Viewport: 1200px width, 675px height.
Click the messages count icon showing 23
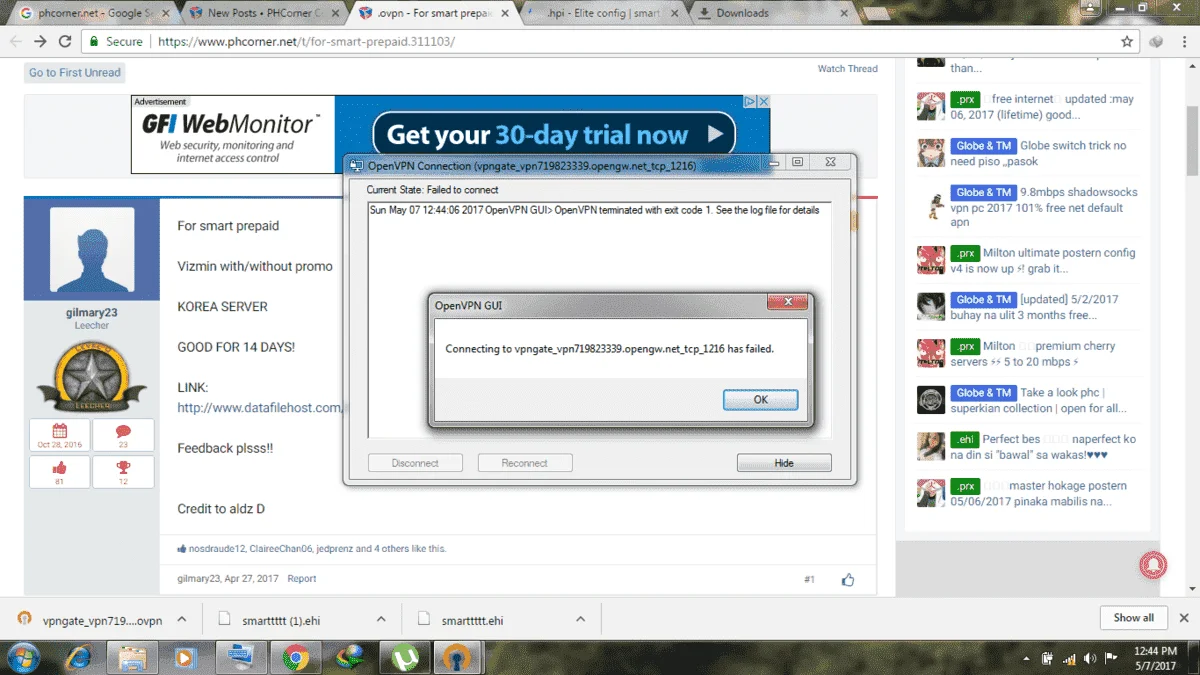[123, 432]
